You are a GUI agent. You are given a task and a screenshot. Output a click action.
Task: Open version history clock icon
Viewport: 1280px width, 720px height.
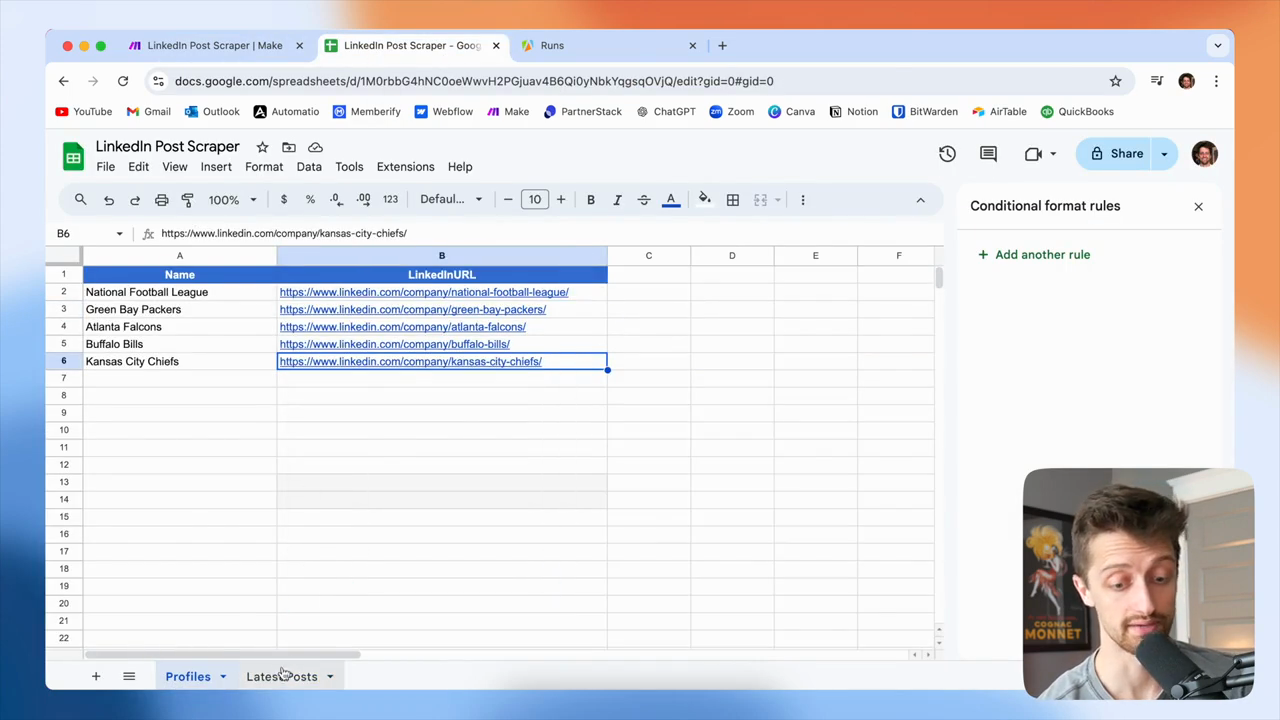coord(947,154)
